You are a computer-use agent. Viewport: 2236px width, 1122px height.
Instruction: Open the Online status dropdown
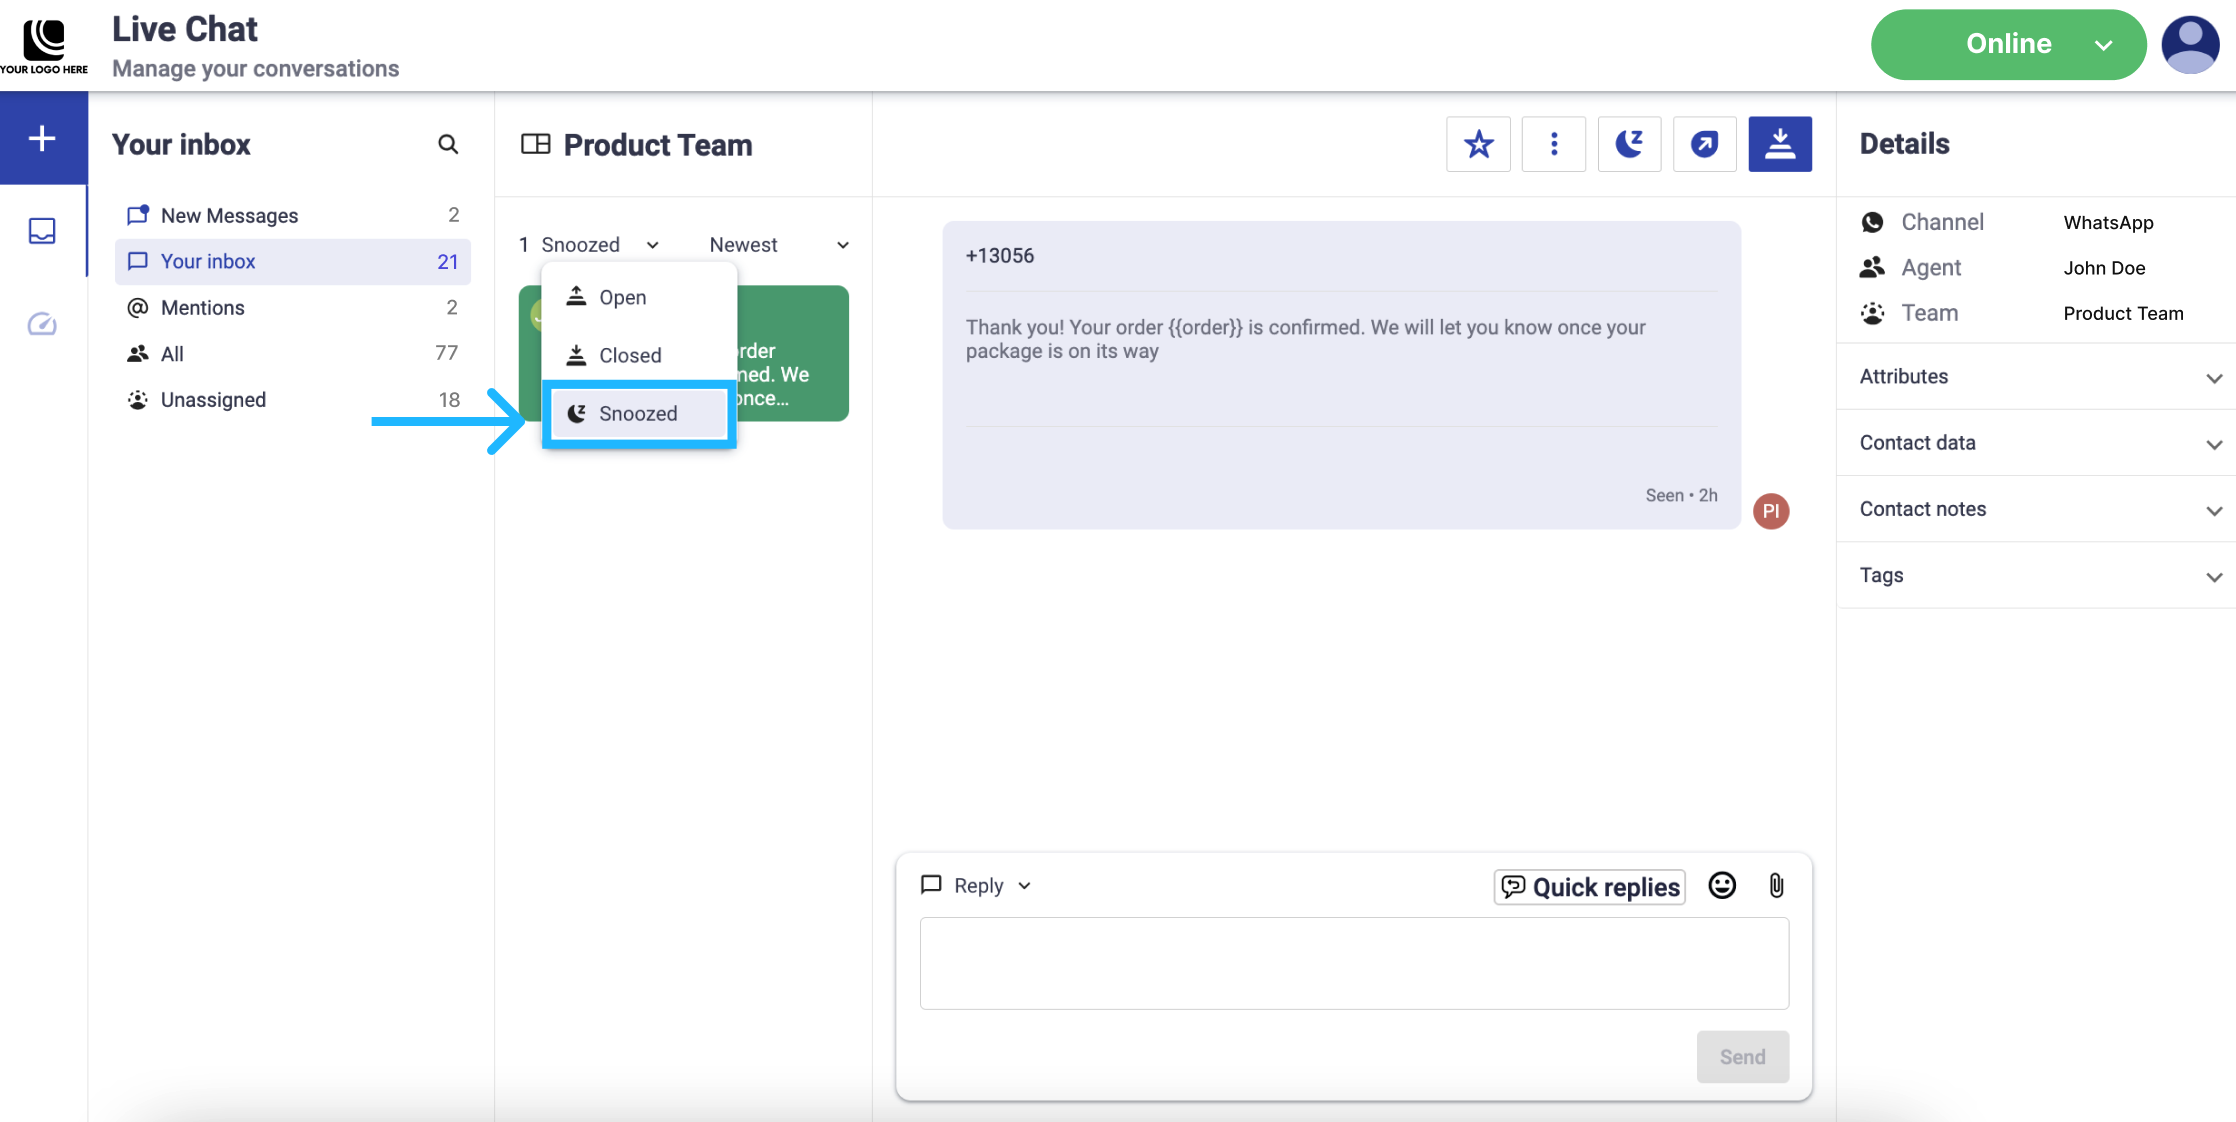(x=2008, y=44)
